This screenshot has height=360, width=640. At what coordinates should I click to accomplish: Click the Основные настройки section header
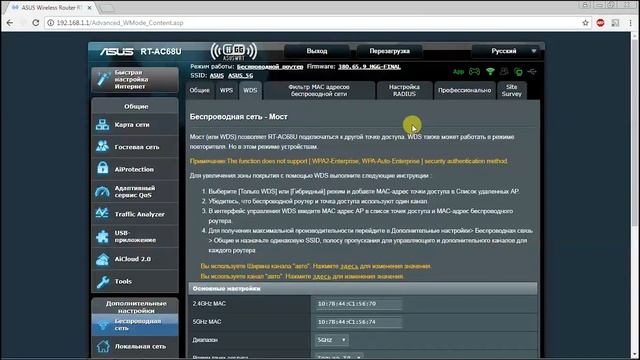tap(362, 288)
